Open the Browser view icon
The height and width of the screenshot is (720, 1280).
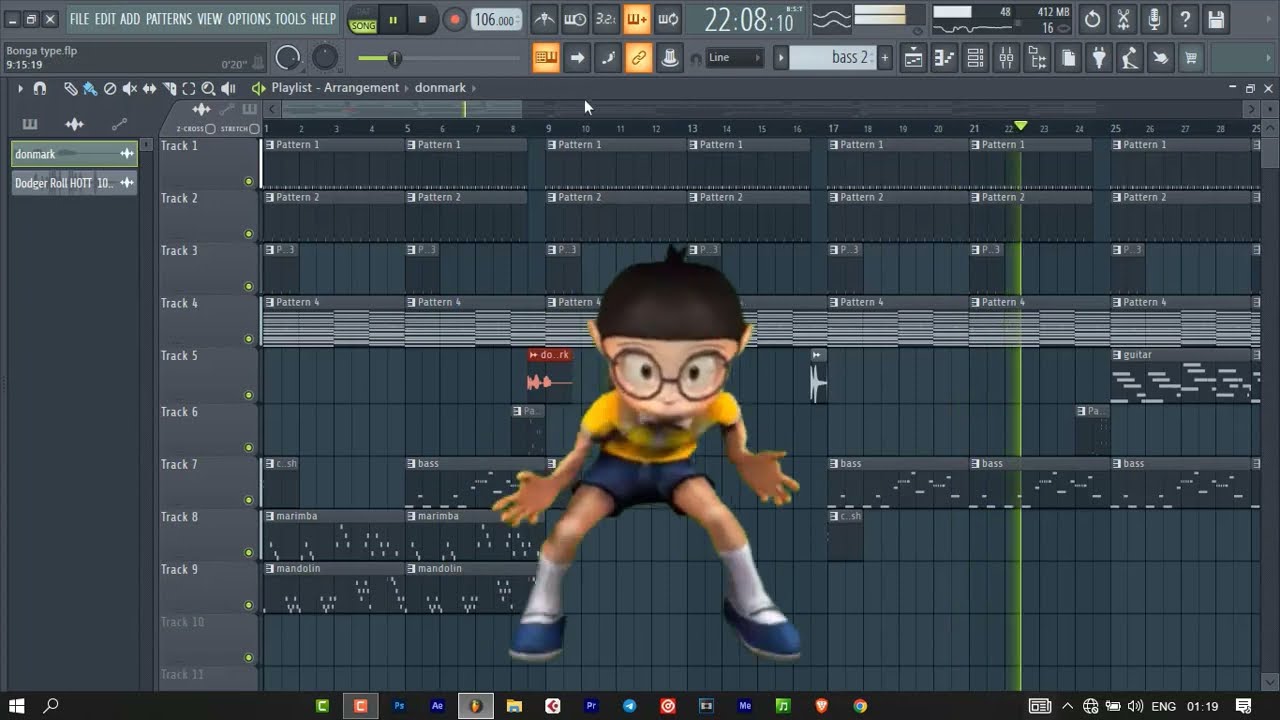1037,58
